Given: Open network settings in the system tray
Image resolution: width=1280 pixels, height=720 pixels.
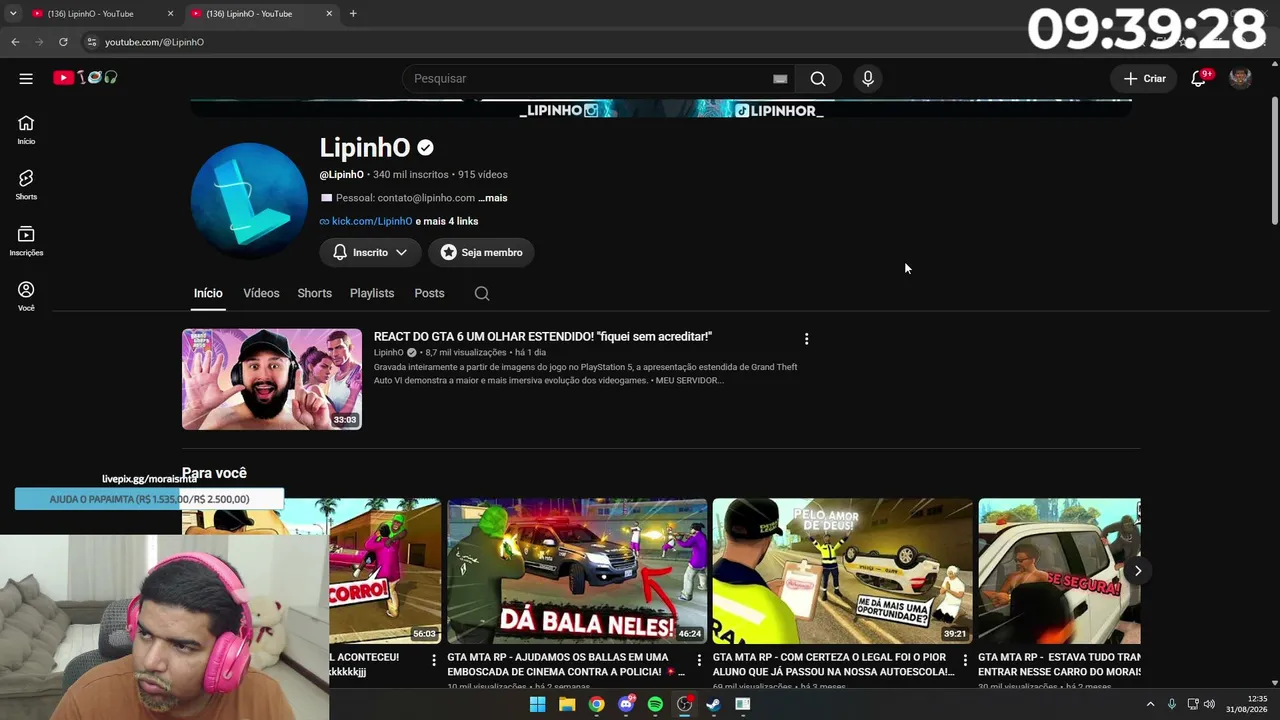Looking at the screenshot, I should [x=1192, y=704].
